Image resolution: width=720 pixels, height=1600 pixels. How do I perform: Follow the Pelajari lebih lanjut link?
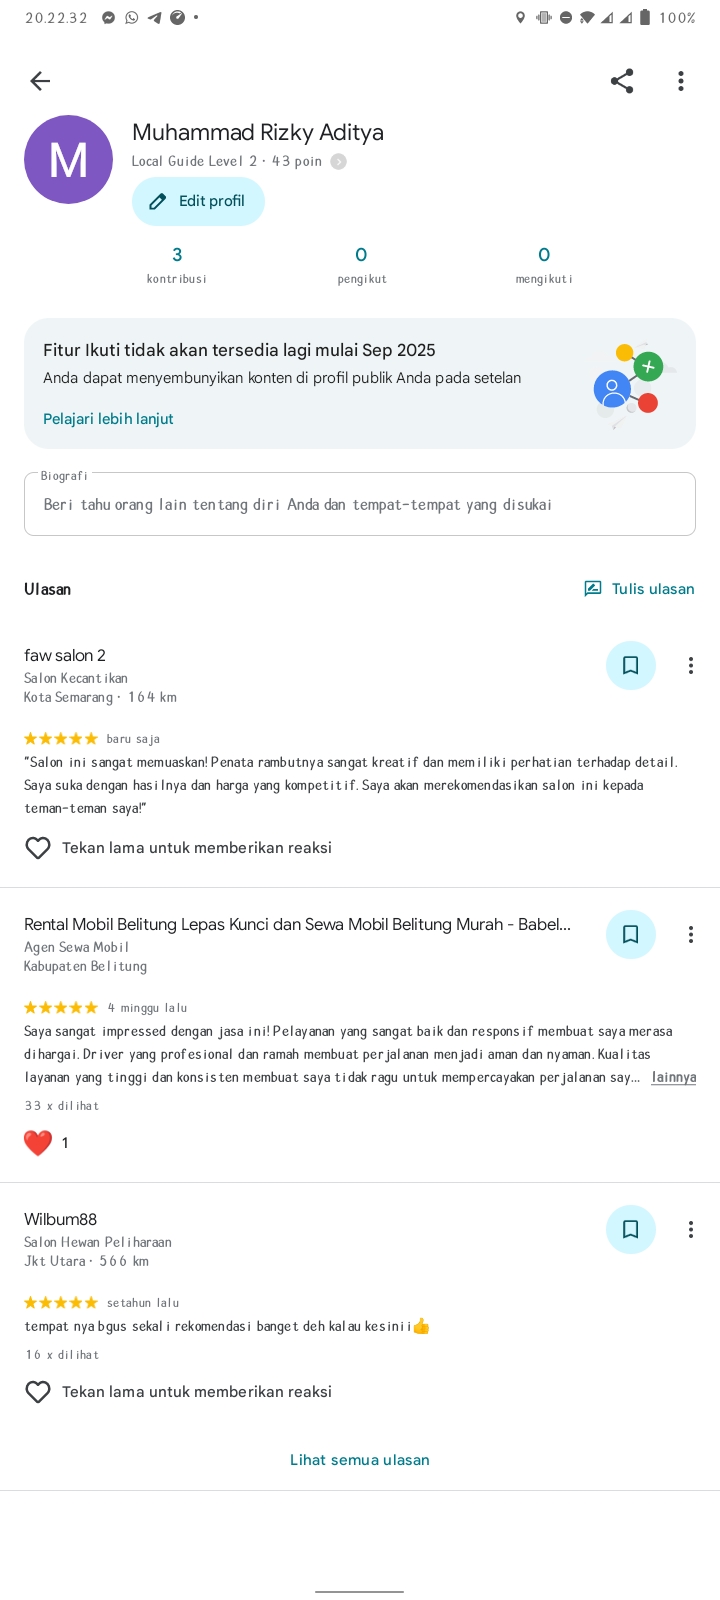[x=108, y=419]
